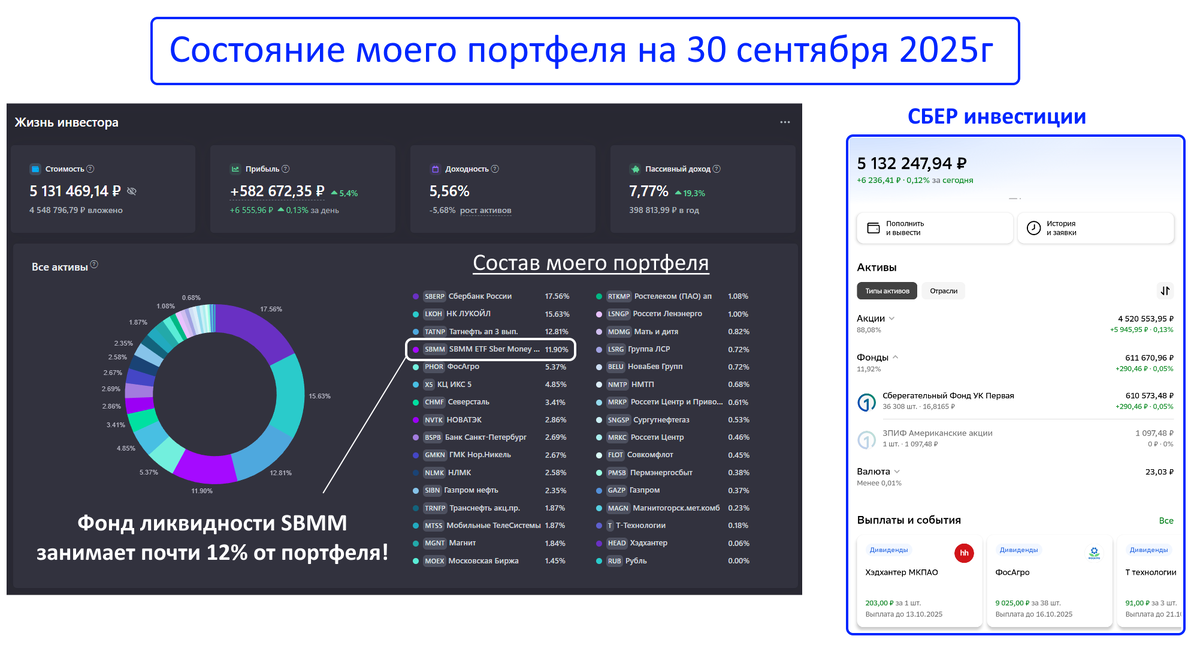Screen dimensions: 1200x645
Task: Expand the Валюта section chevron
Action: (897, 471)
